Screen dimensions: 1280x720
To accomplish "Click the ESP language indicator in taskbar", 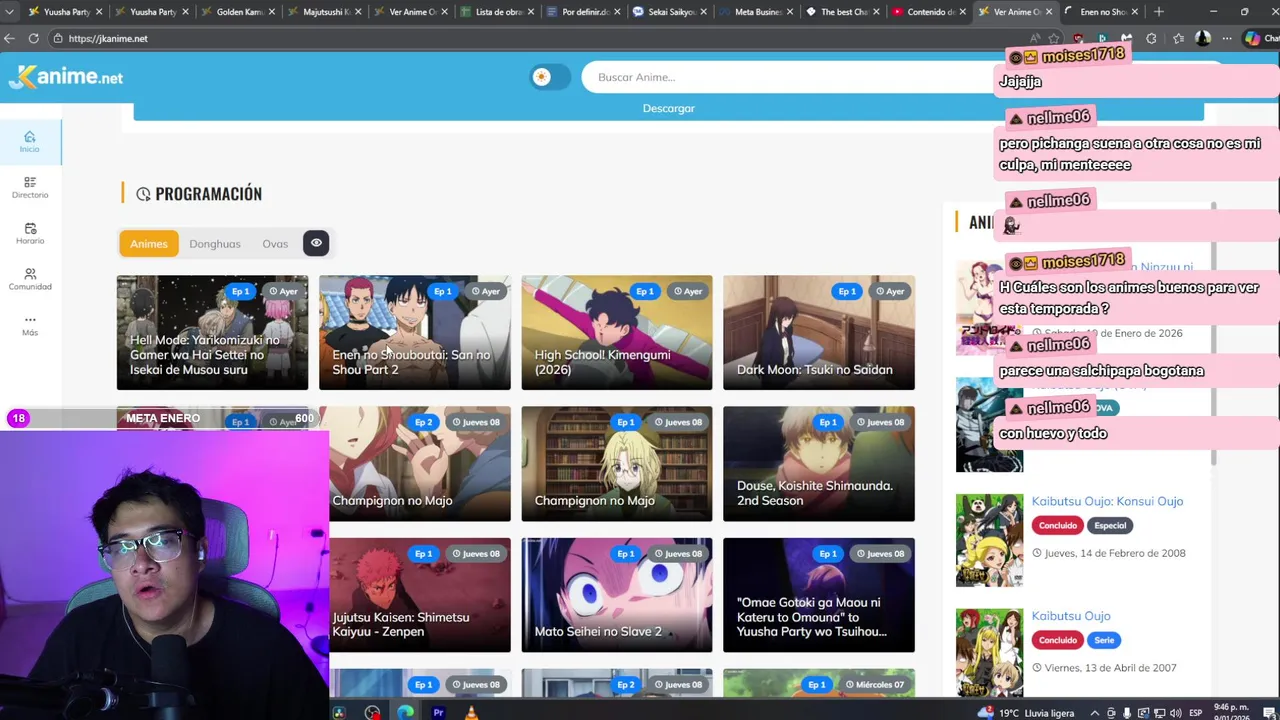I will point(1195,713).
